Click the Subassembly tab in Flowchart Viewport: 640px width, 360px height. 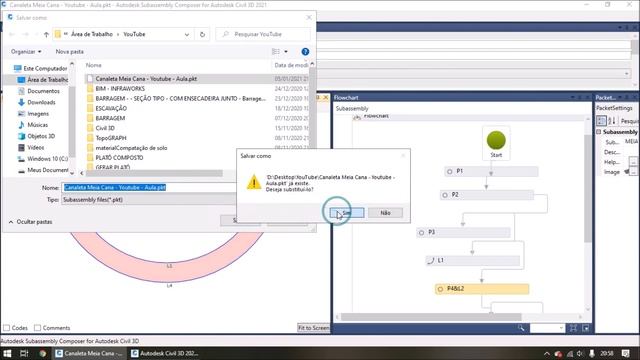pos(352,108)
